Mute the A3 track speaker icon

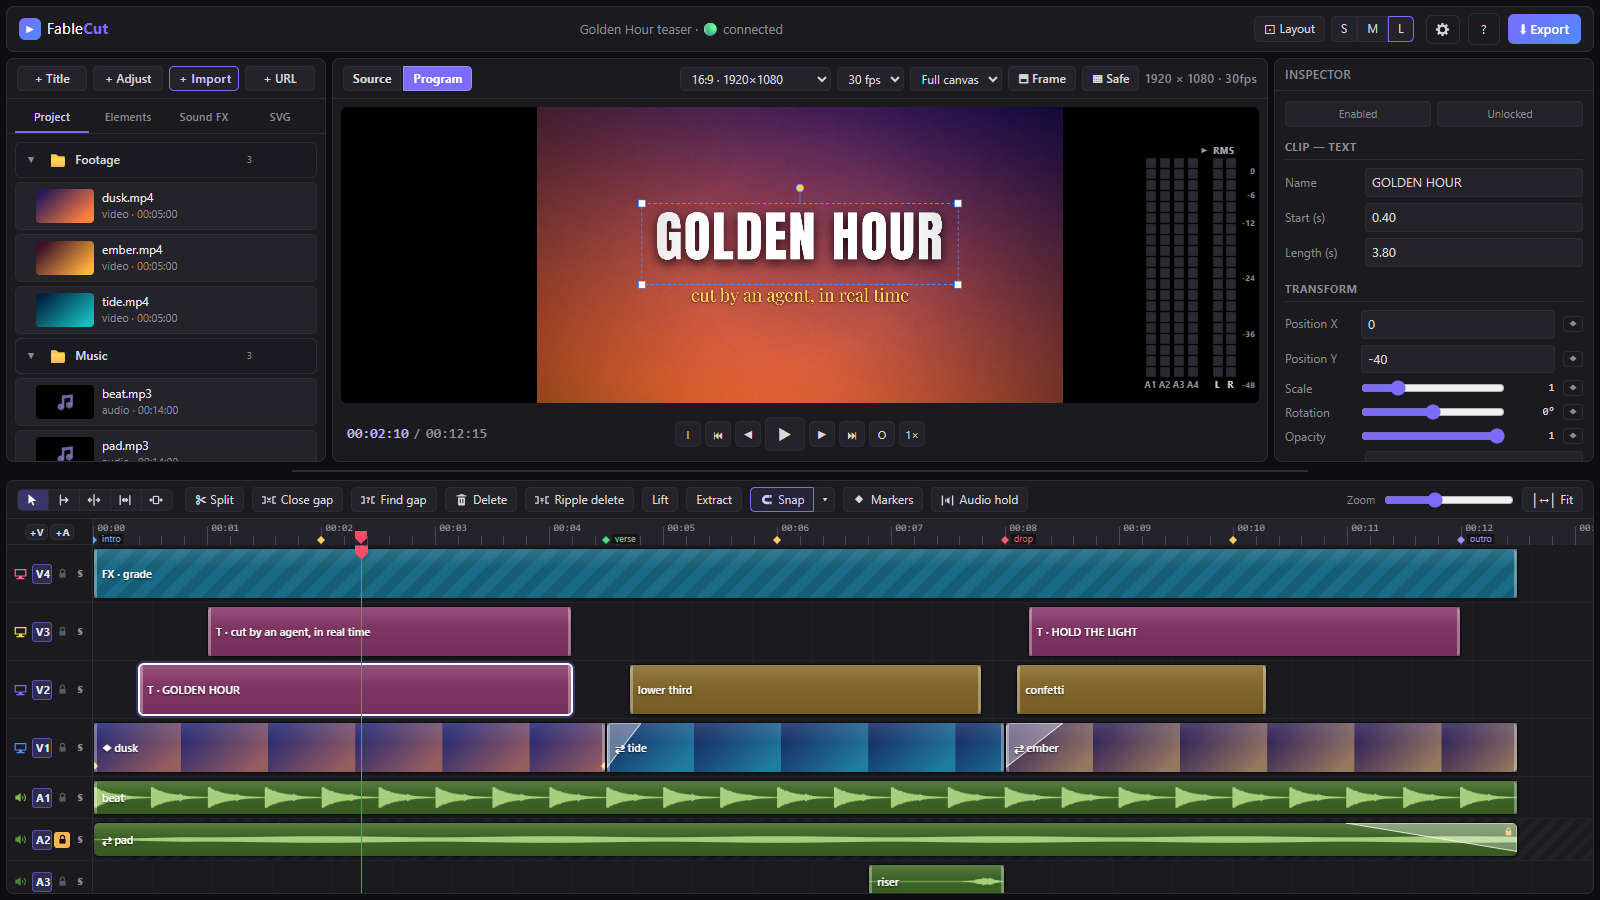coord(20,882)
